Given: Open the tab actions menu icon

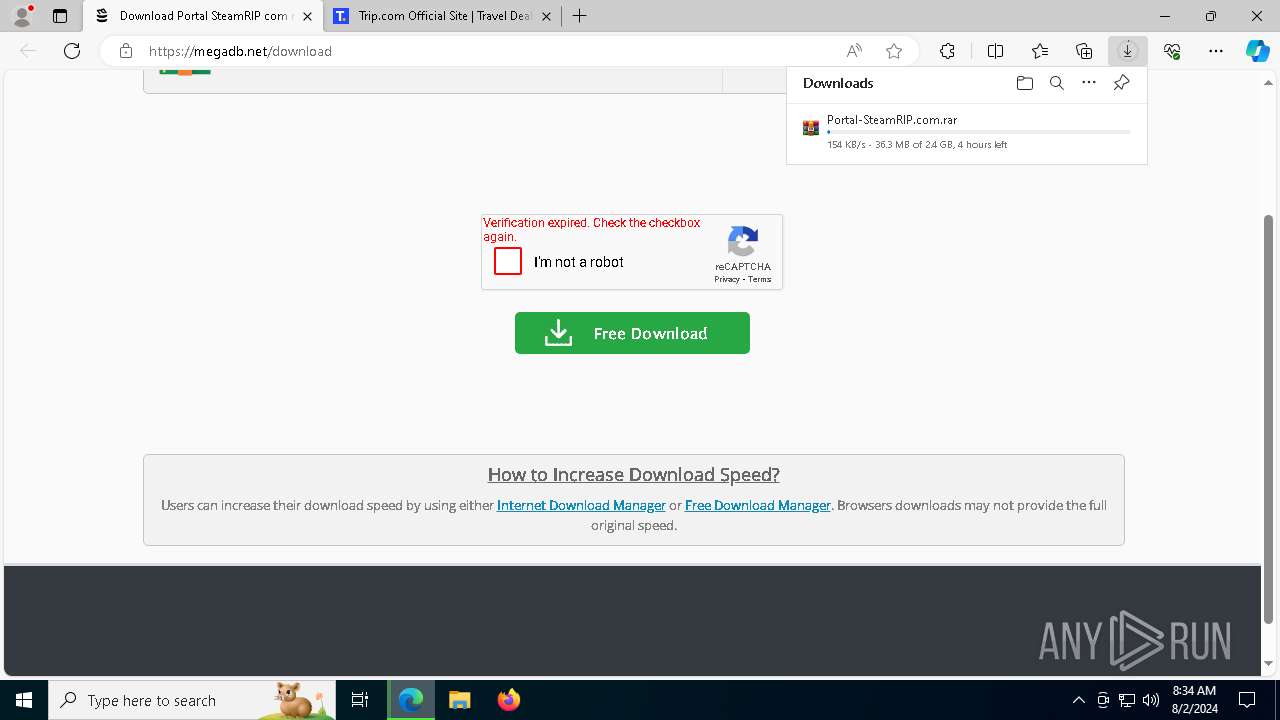Looking at the screenshot, I should click(x=60, y=16).
